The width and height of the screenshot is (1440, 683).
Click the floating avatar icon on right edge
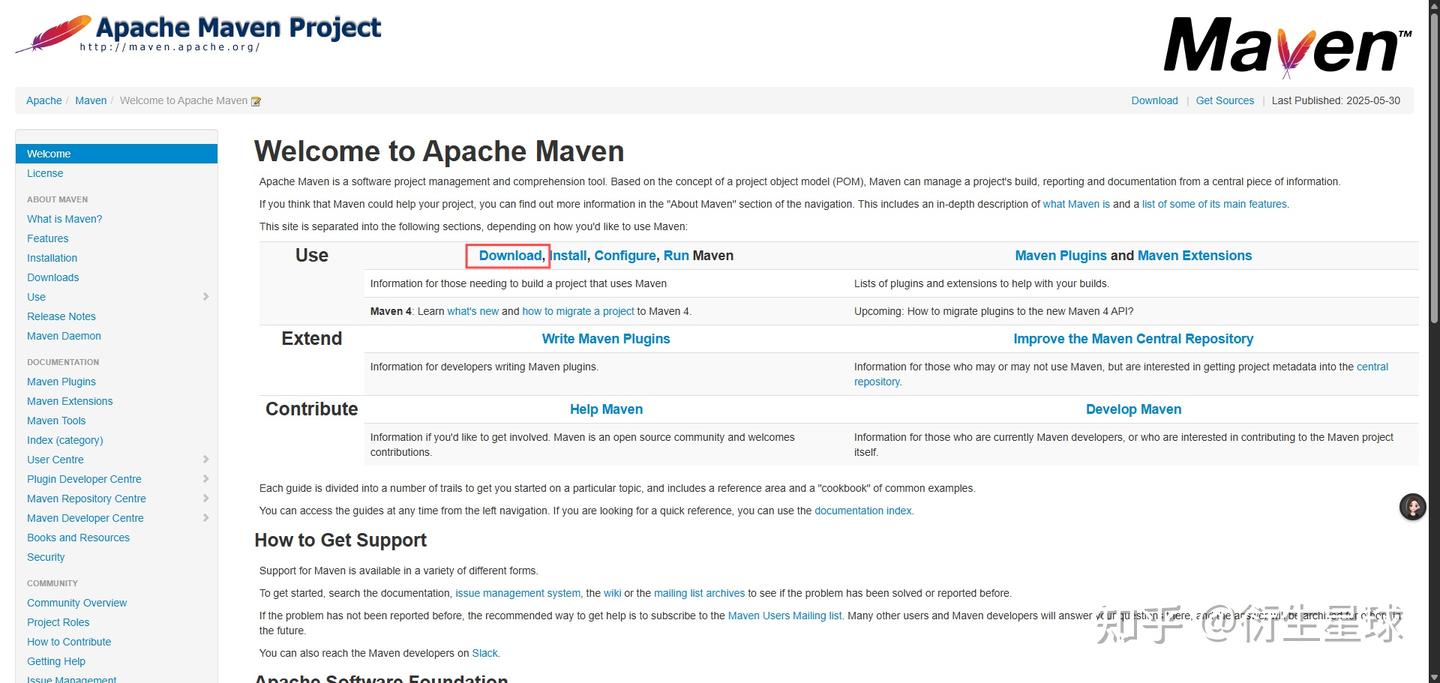pyautogui.click(x=1412, y=507)
